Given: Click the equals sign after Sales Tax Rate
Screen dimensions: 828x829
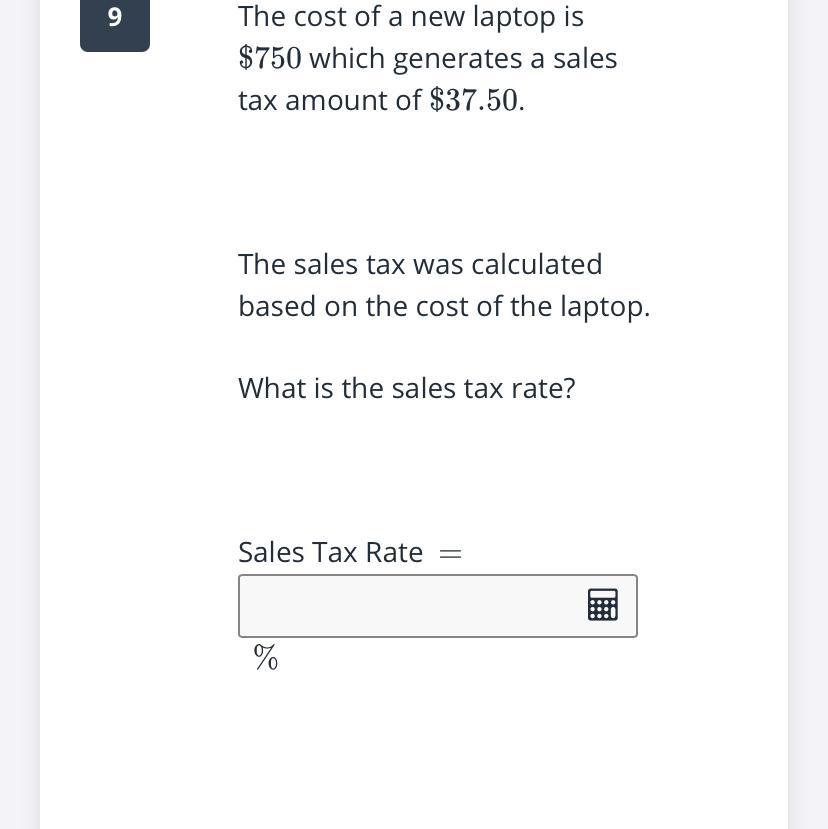Looking at the screenshot, I should point(450,554).
